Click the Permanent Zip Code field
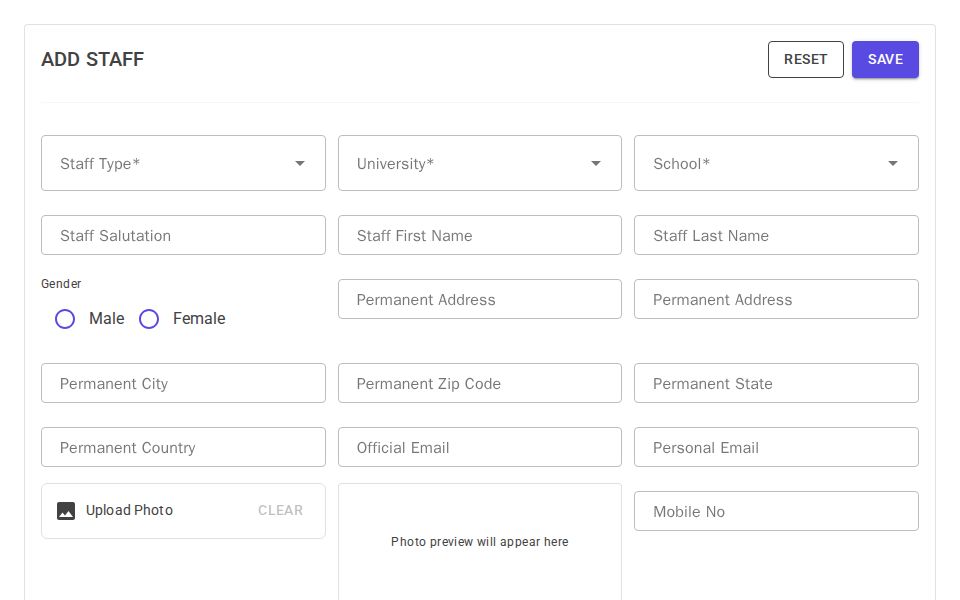The image size is (960, 600). point(479,383)
